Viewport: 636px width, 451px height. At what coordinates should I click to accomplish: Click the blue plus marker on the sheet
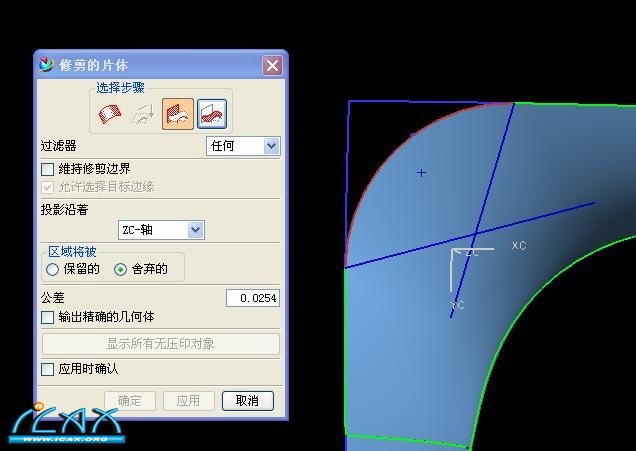[x=421, y=173]
